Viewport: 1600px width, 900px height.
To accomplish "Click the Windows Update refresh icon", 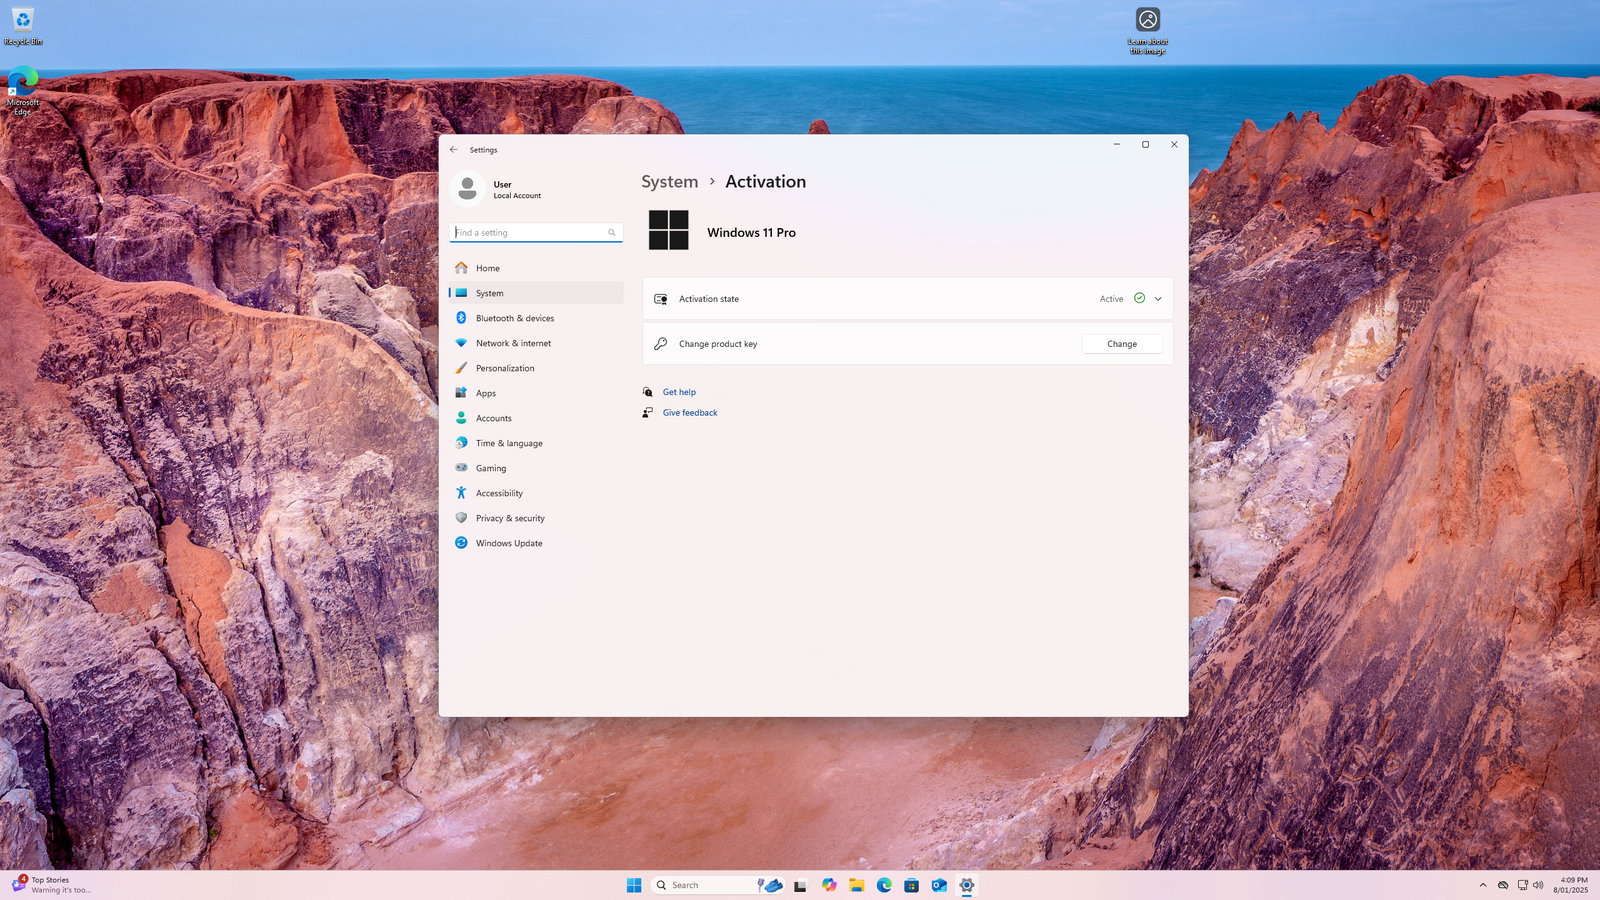I will 461,543.
